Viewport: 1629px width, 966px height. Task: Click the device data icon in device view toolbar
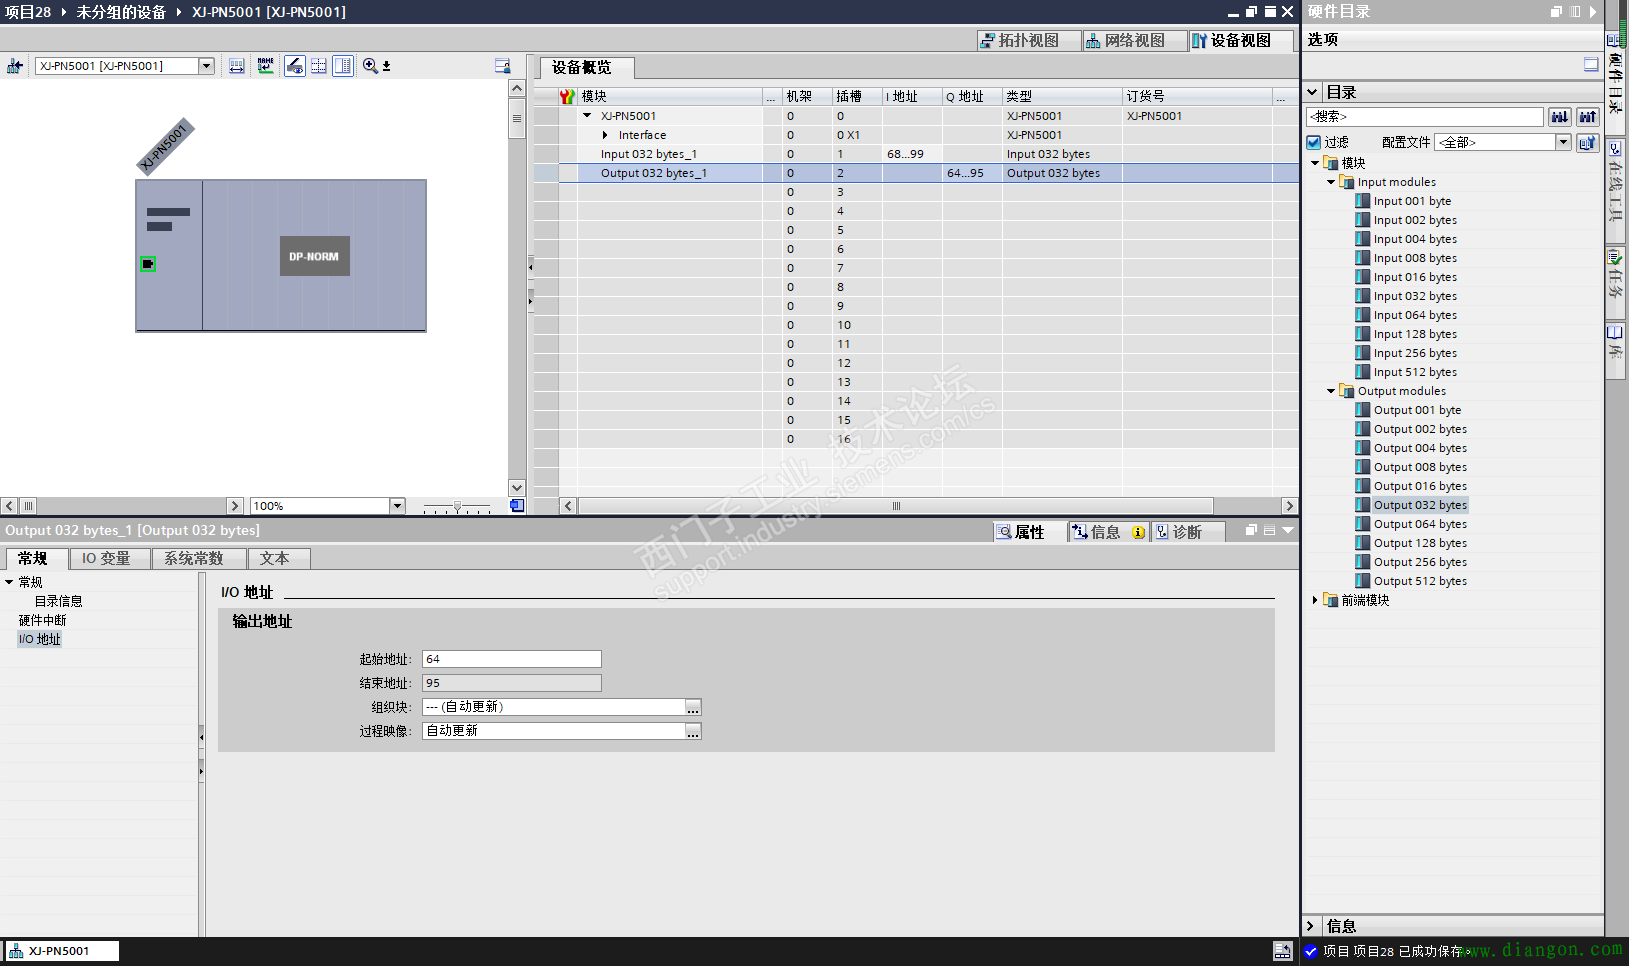502,66
